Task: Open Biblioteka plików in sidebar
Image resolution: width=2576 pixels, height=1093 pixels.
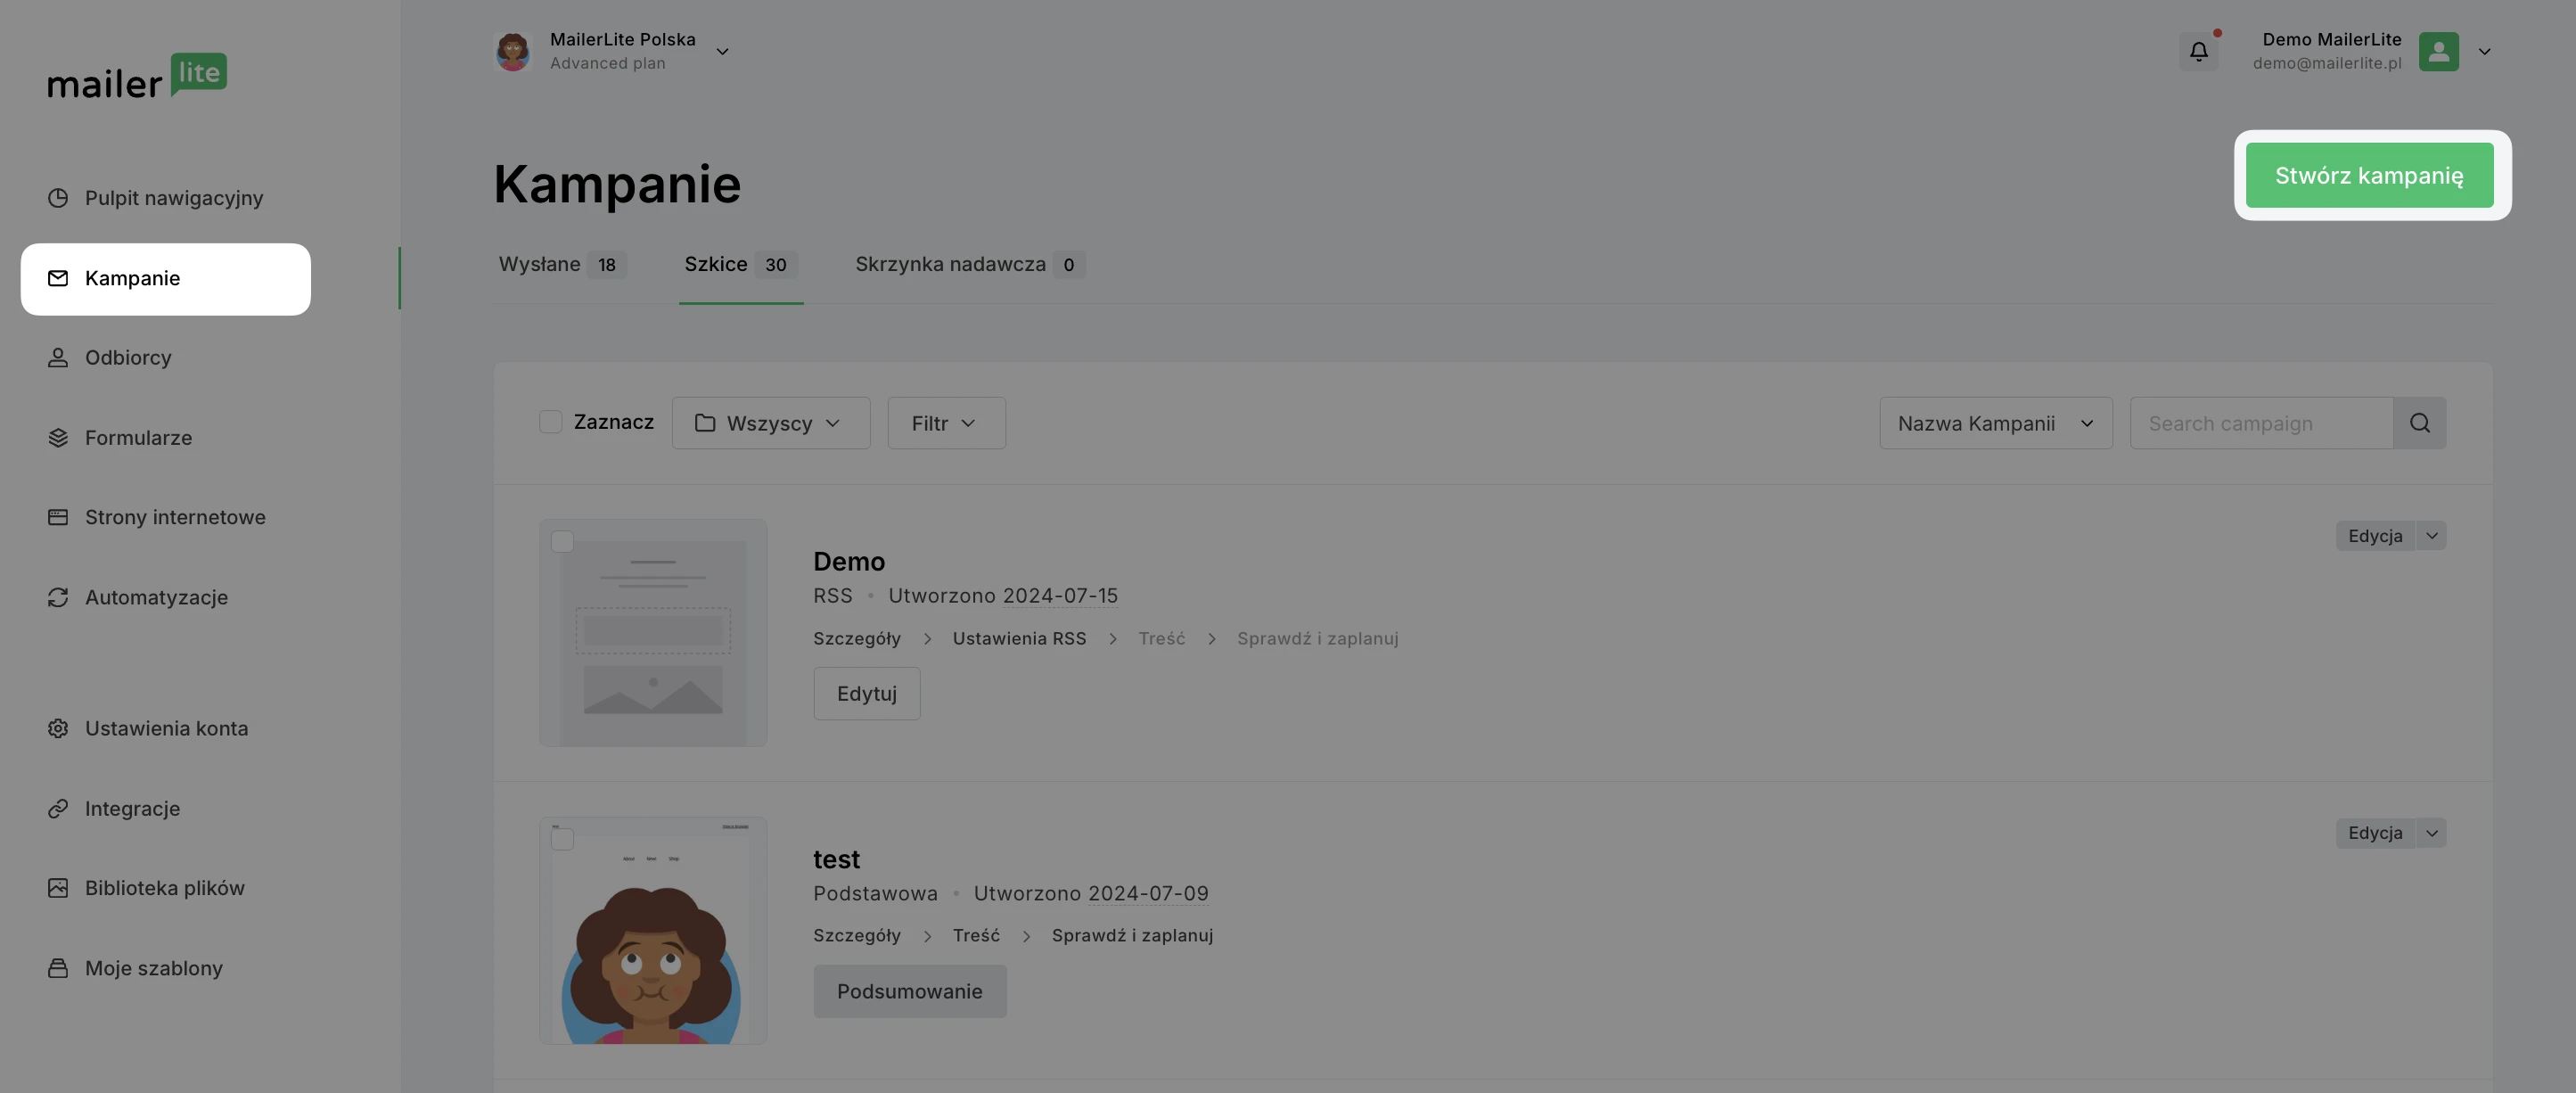Action: [x=164, y=888]
